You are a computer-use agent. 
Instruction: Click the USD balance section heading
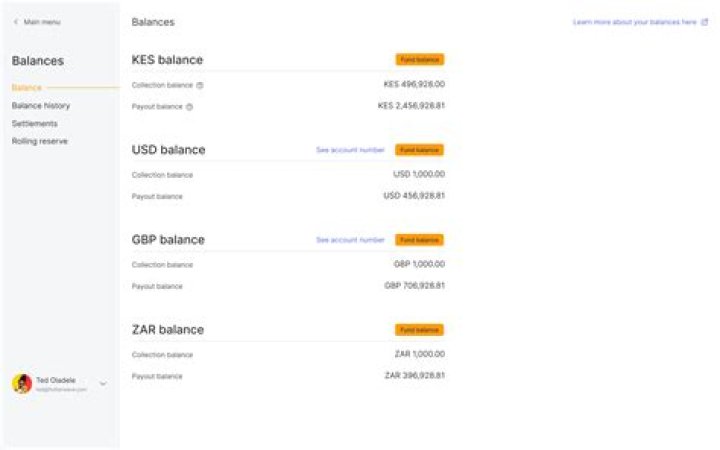[168, 150]
